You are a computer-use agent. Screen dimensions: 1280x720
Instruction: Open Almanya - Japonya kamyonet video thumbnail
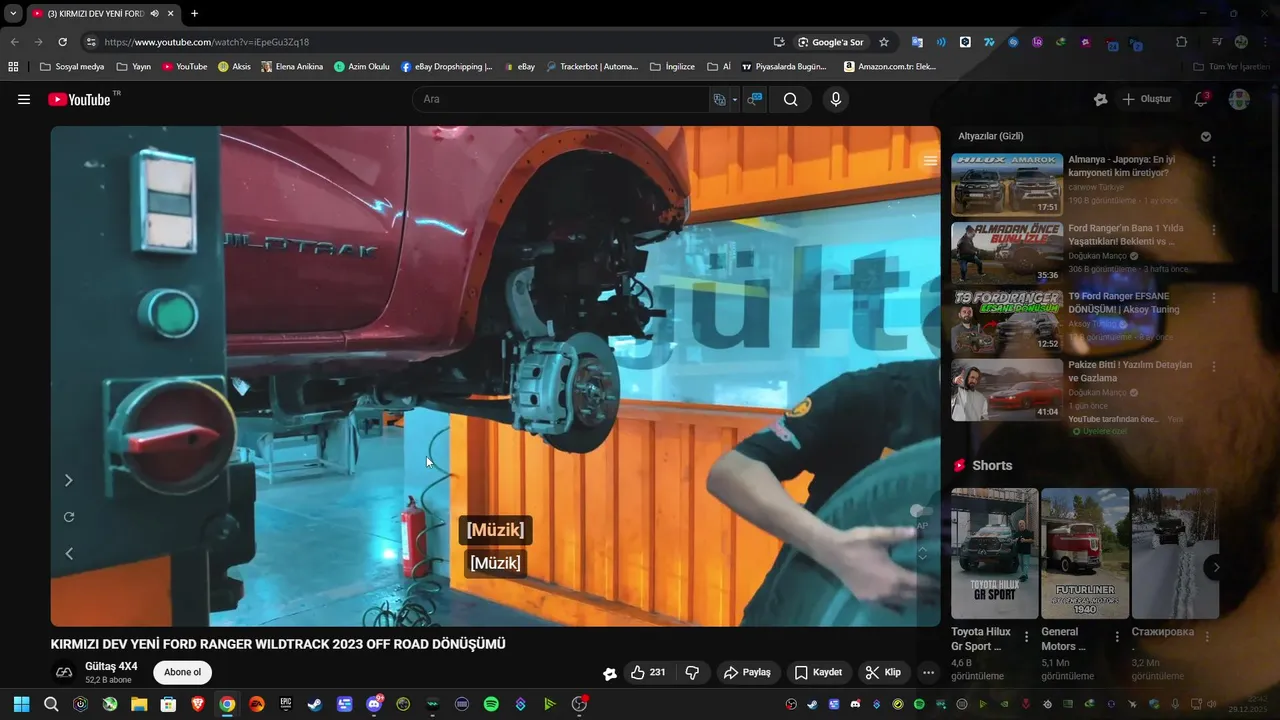coord(1007,184)
